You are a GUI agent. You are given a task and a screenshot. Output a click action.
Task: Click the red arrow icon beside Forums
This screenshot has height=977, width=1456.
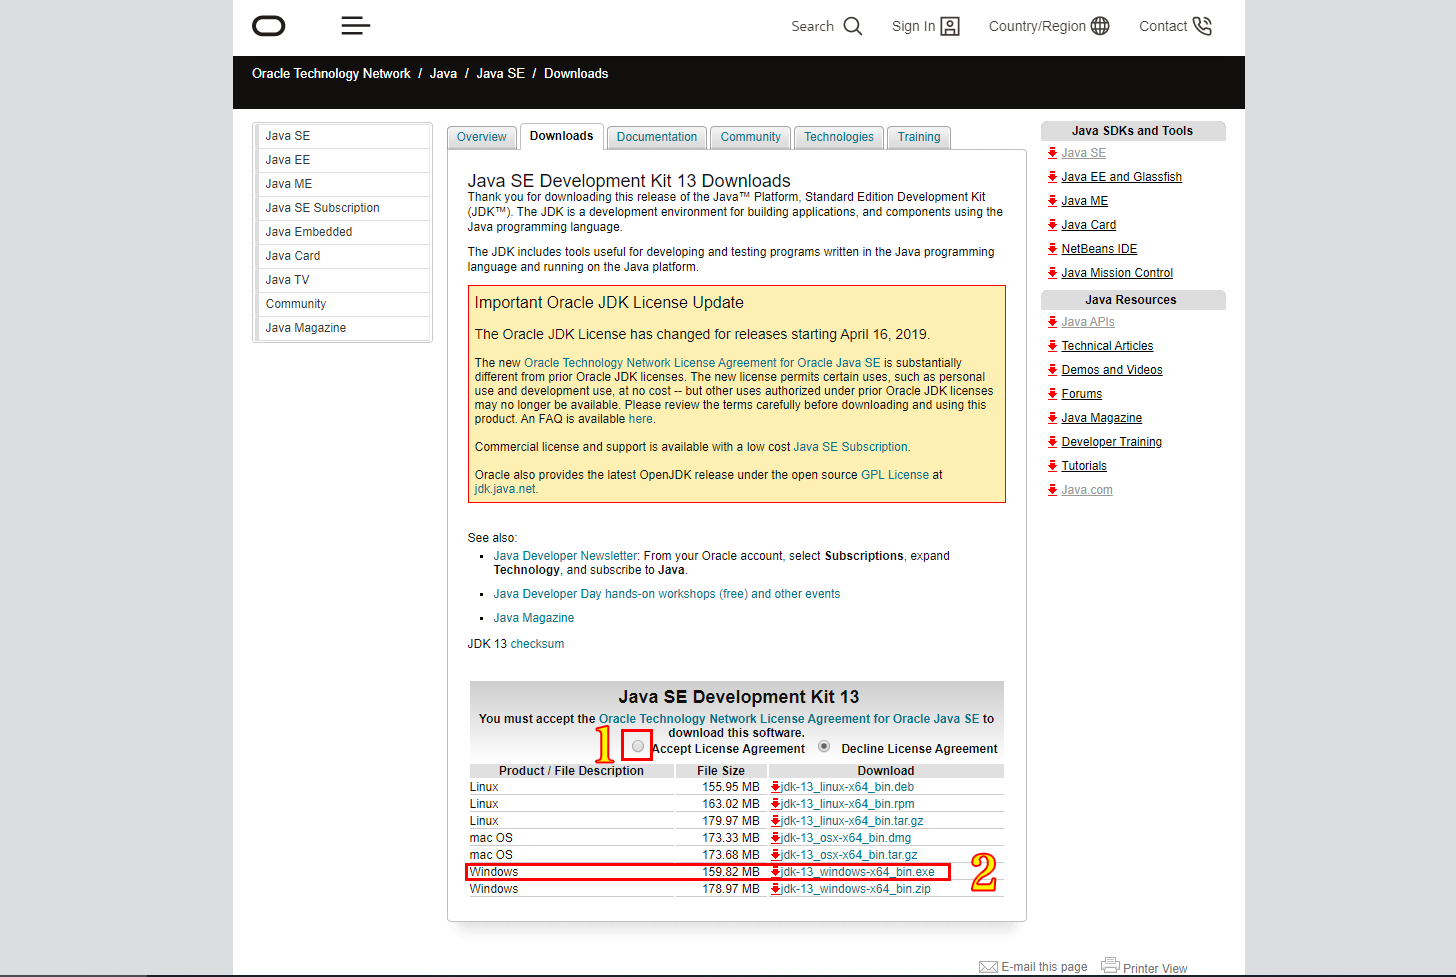(x=1052, y=394)
